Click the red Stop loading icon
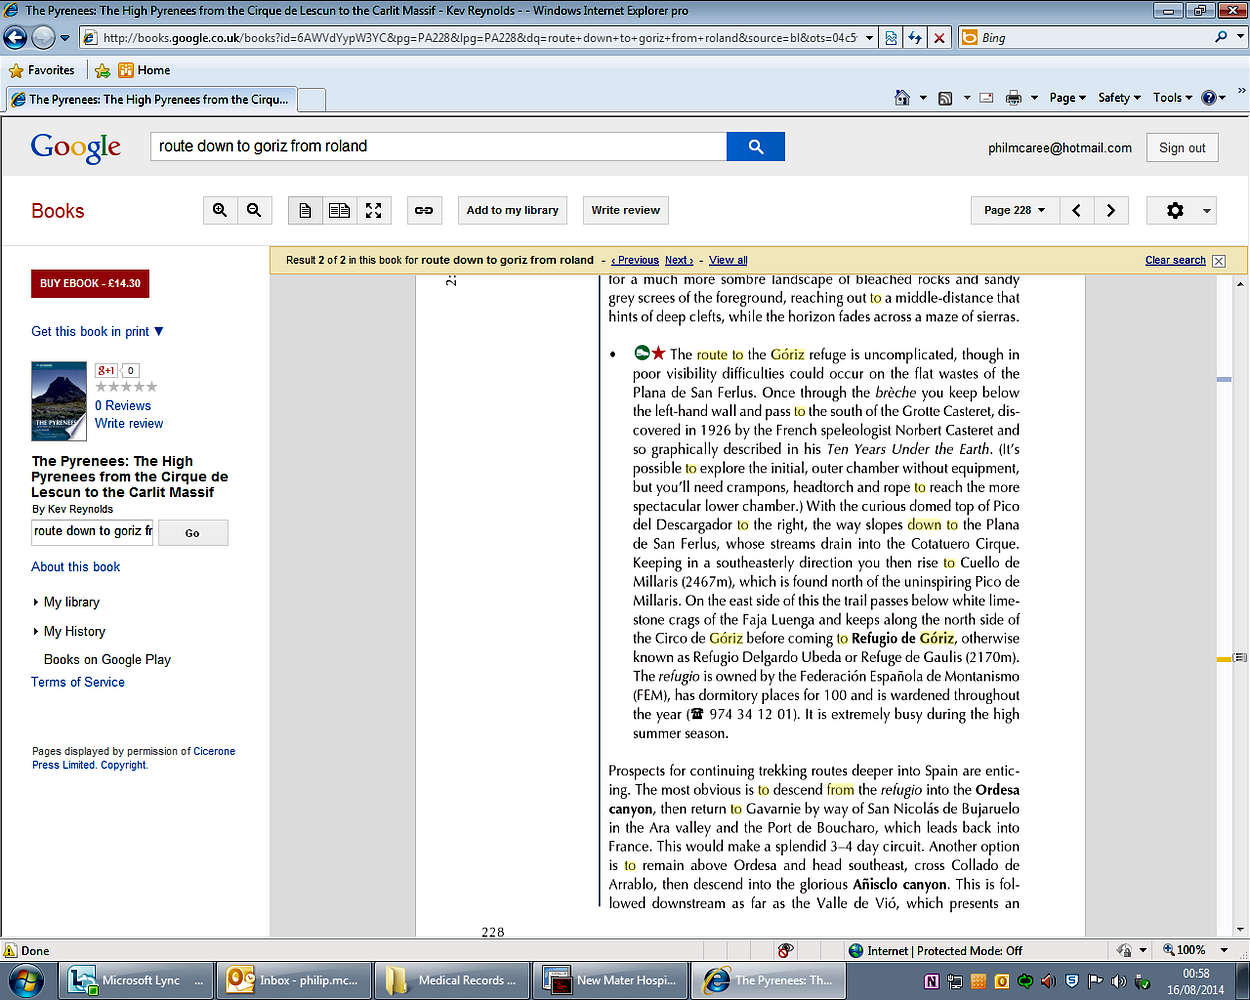The width and height of the screenshot is (1250, 1000). 939,38
